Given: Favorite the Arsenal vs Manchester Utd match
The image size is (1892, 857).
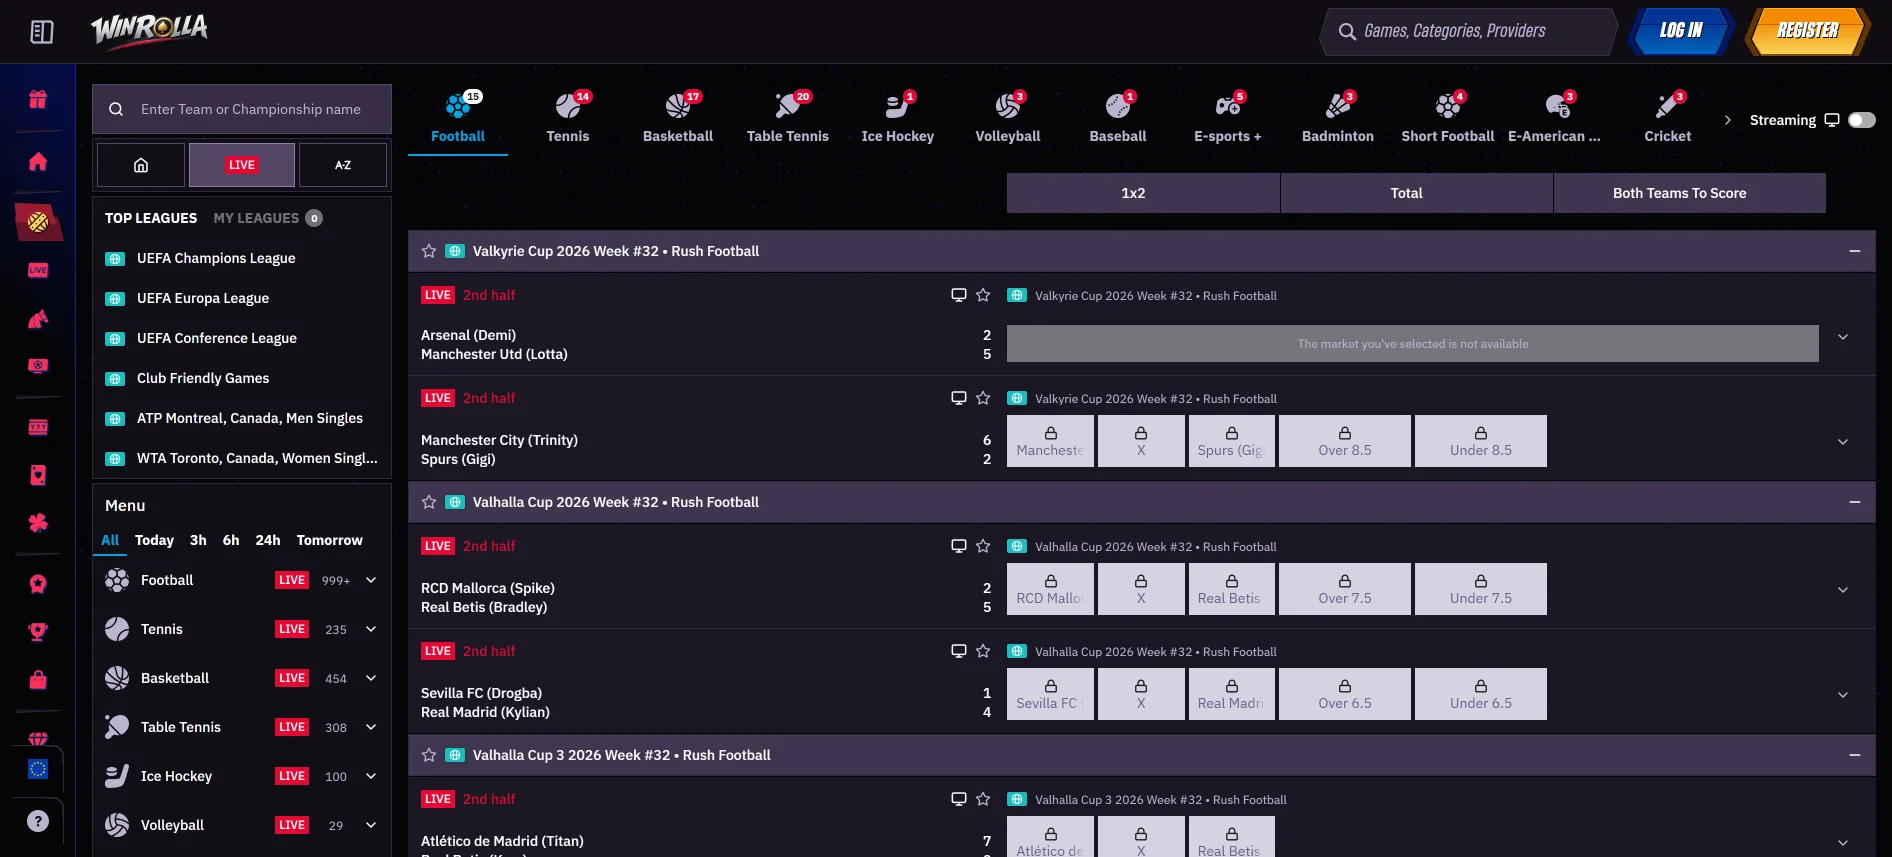Looking at the screenshot, I should 983,295.
